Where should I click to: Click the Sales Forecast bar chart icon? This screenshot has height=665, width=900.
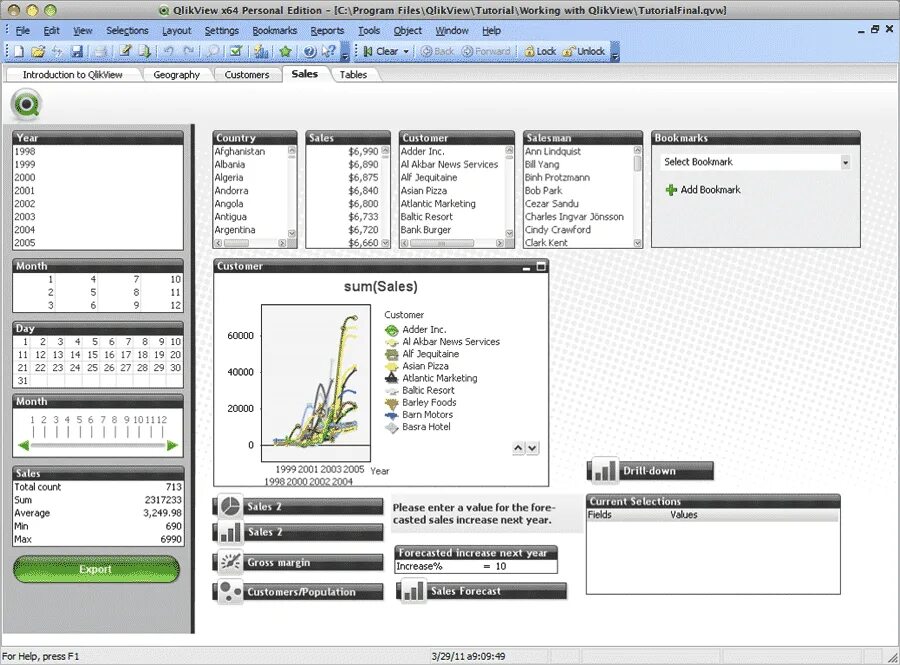pos(413,591)
